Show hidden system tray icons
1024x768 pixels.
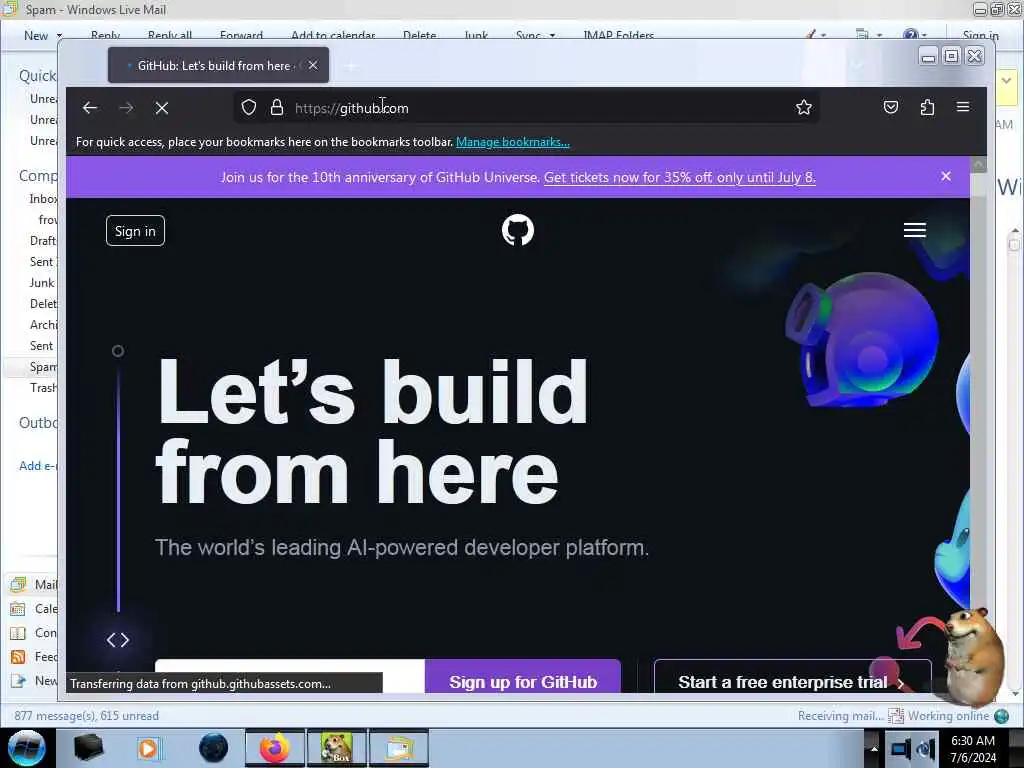click(x=874, y=748)
